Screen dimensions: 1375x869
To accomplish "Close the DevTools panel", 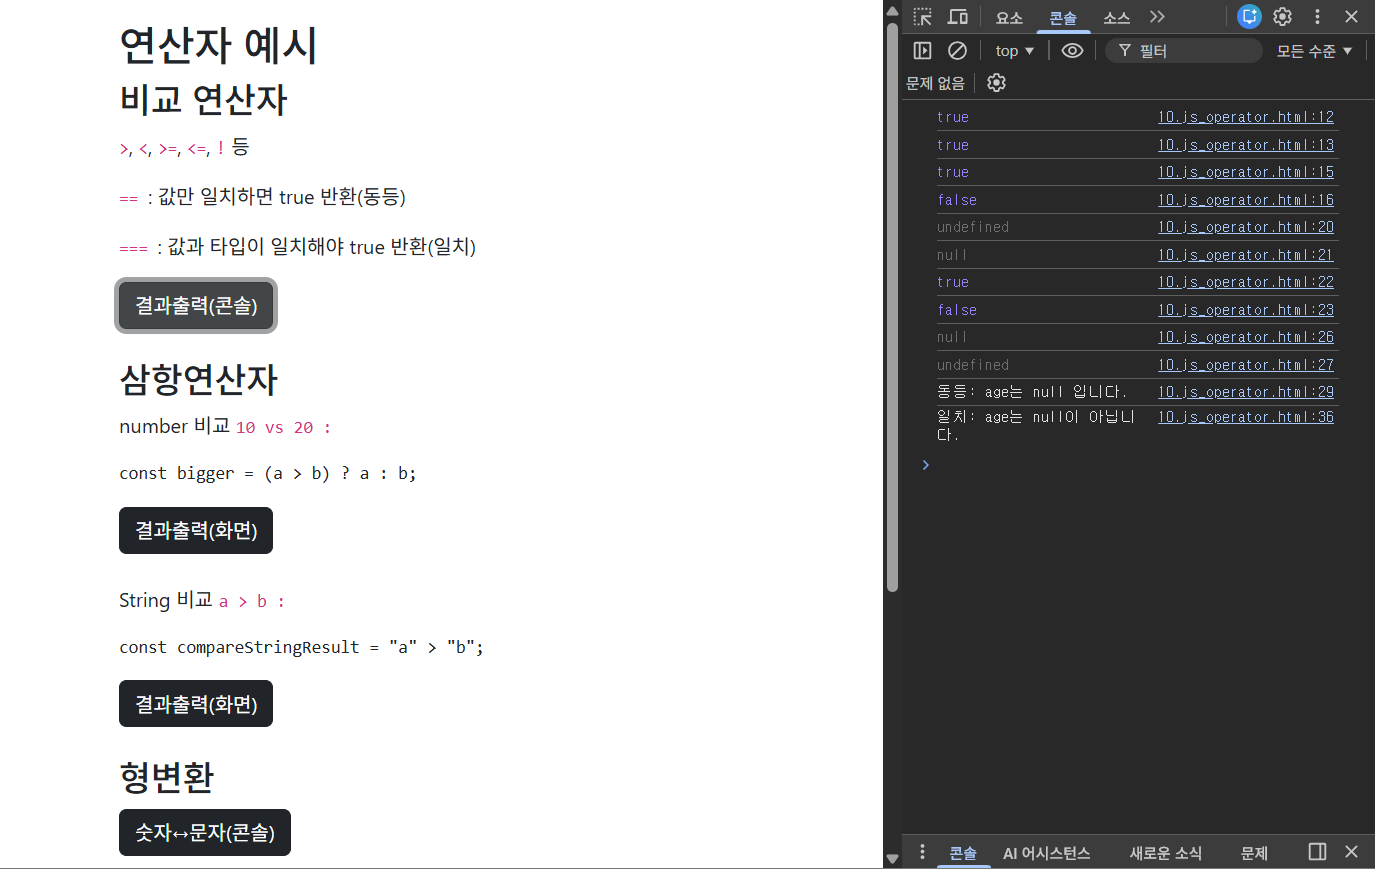I will tap(1352, 16).
